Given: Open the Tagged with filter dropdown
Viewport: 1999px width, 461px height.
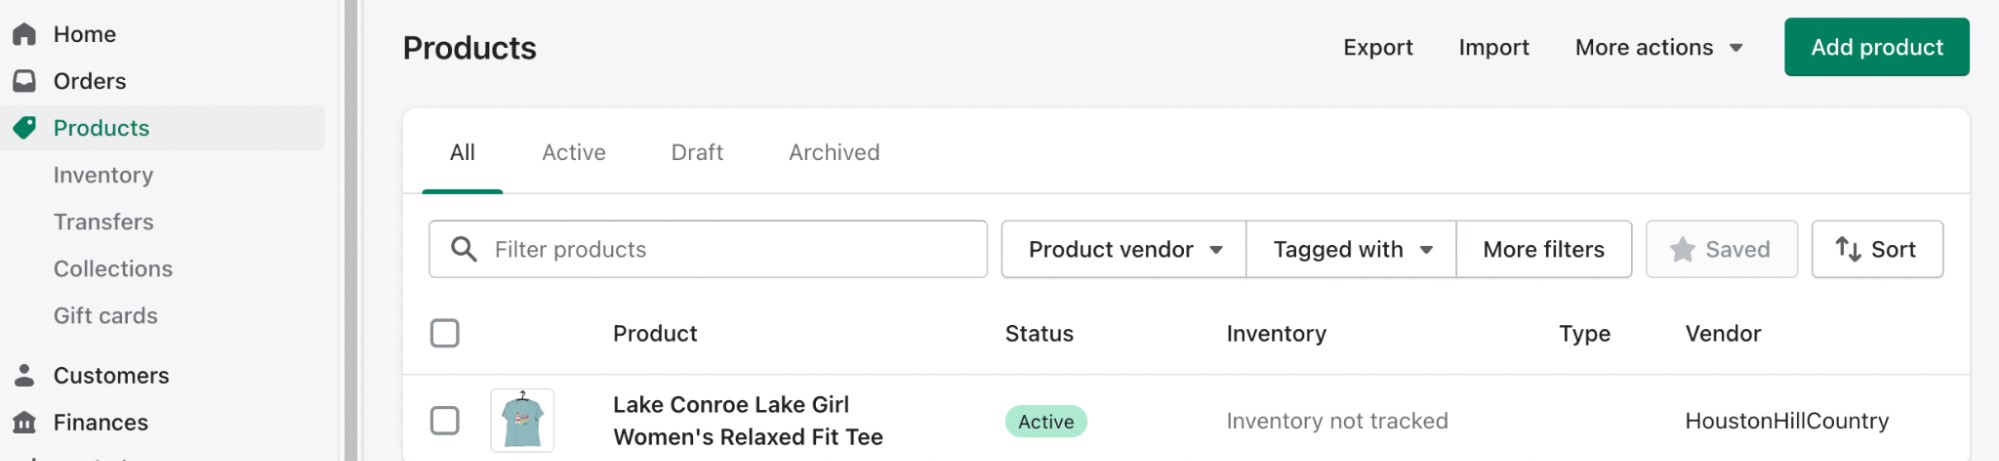Looking at the screenshot, I should click(x=1351, y=249).
